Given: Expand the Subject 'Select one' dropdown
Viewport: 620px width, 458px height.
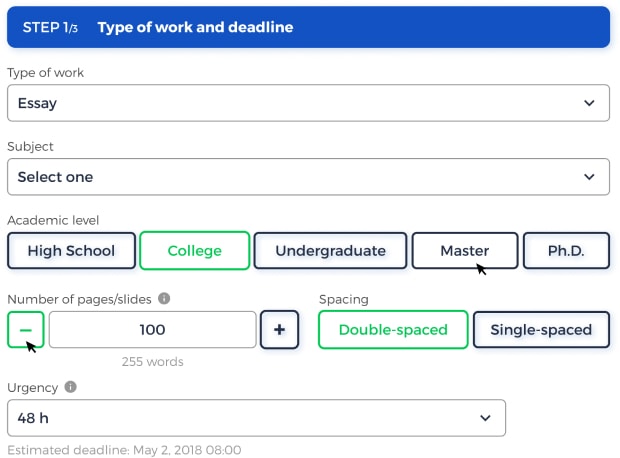Looking at the screenshot, I should [300, 177].
